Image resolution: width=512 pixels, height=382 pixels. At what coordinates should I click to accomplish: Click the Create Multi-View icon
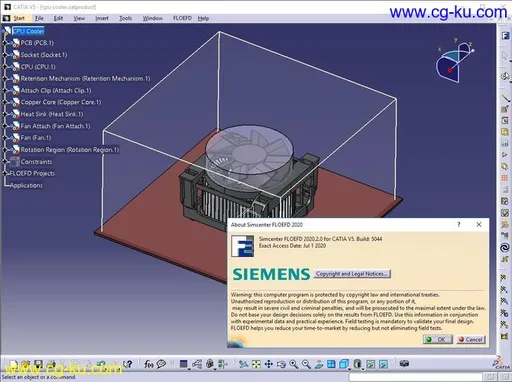pyautogui.click(x=331, y=364)
